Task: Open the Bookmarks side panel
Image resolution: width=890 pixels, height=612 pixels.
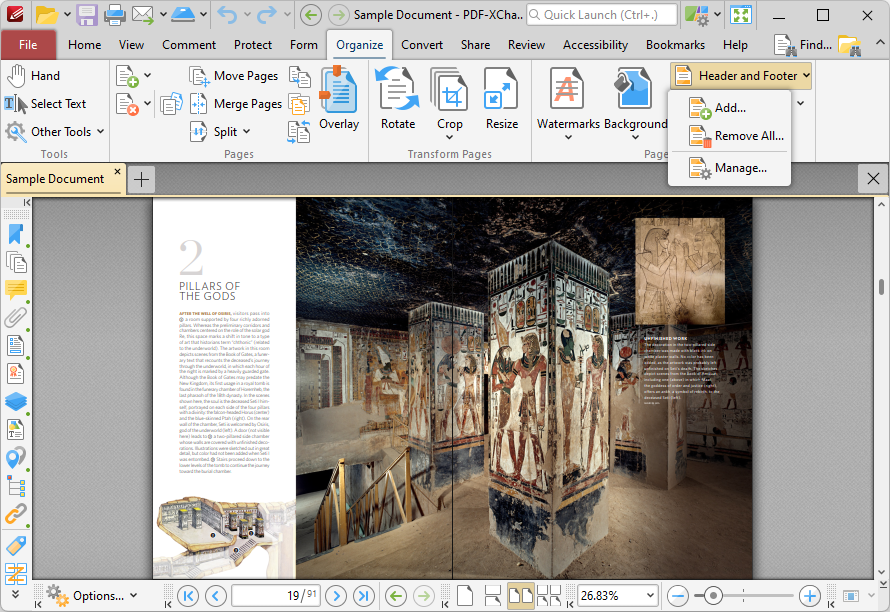Action: (x=16, y=234)
